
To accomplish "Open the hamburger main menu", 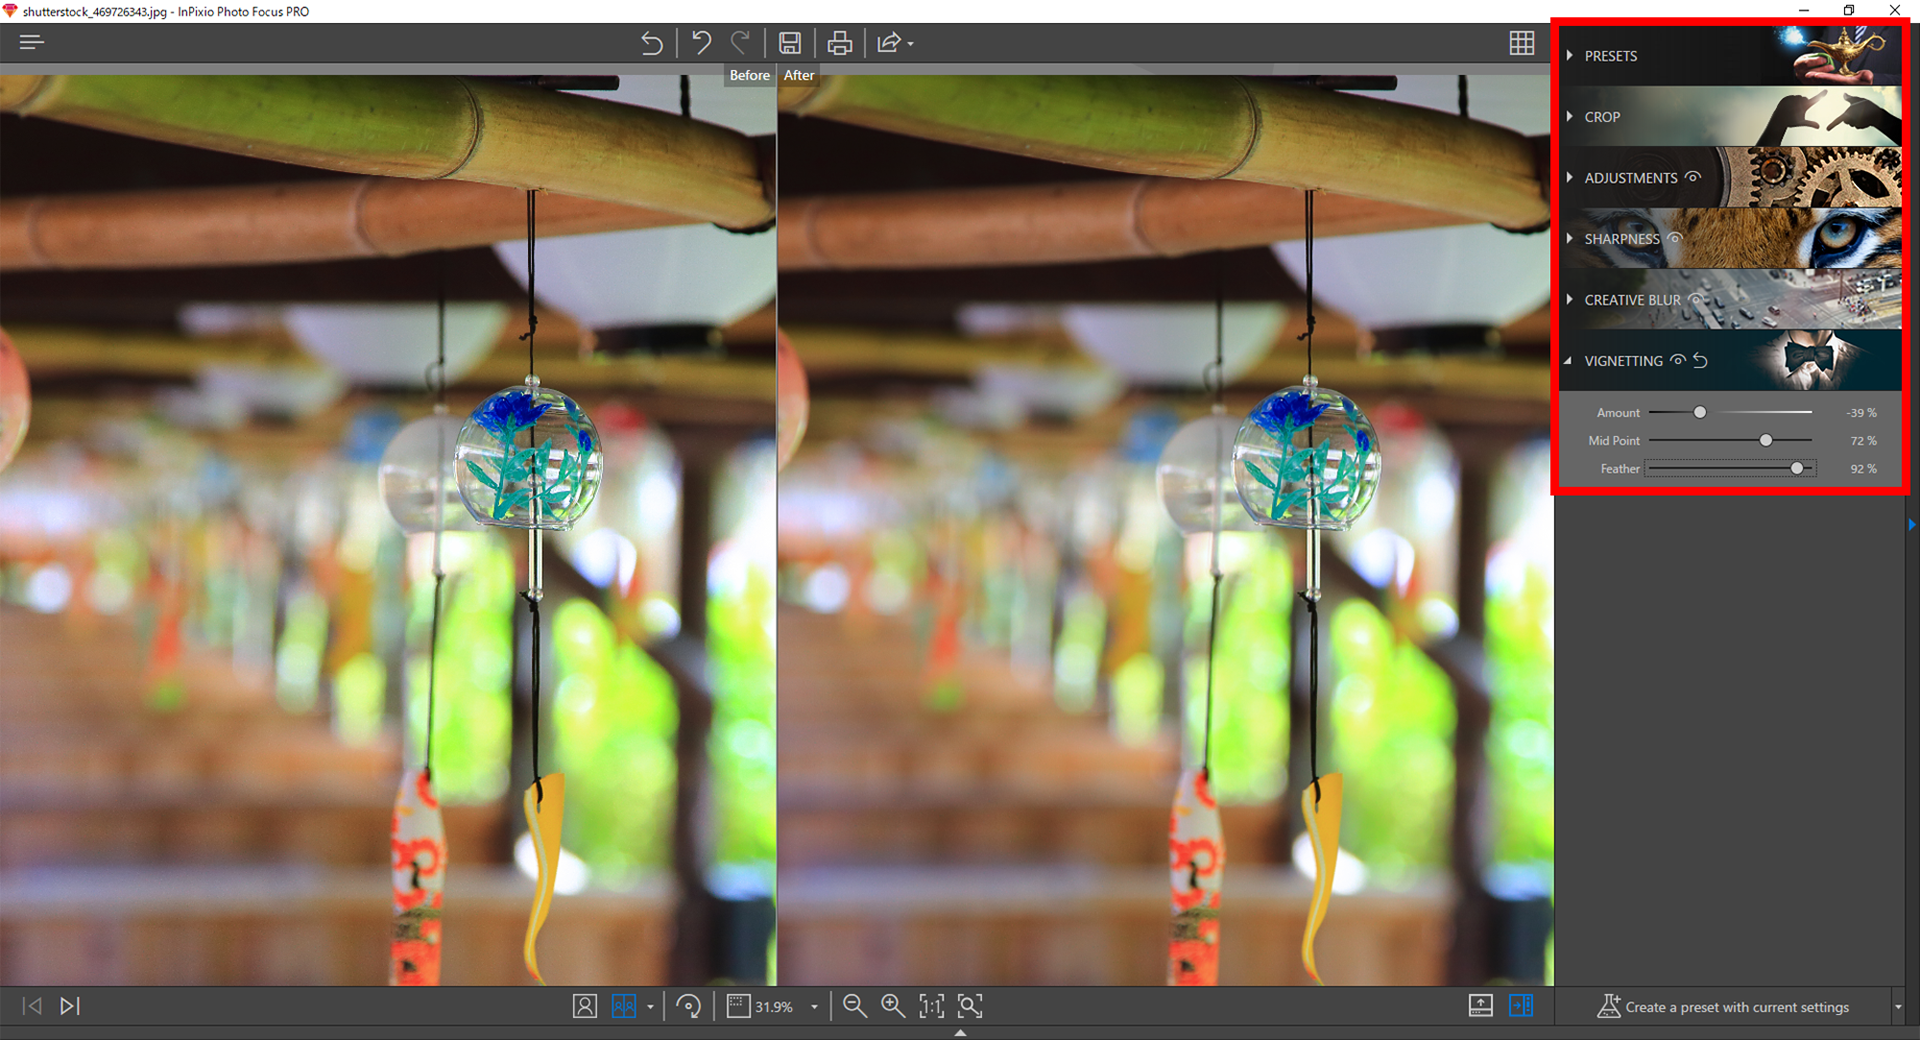I will point(31,42).
